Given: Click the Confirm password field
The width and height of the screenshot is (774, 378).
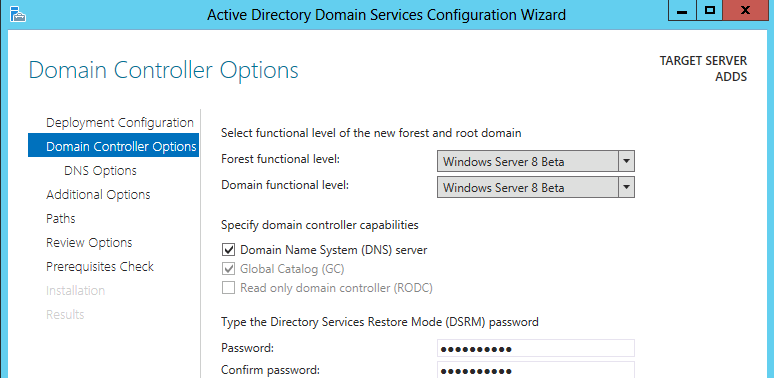Looking at the screenshot, I should point(536,370).
